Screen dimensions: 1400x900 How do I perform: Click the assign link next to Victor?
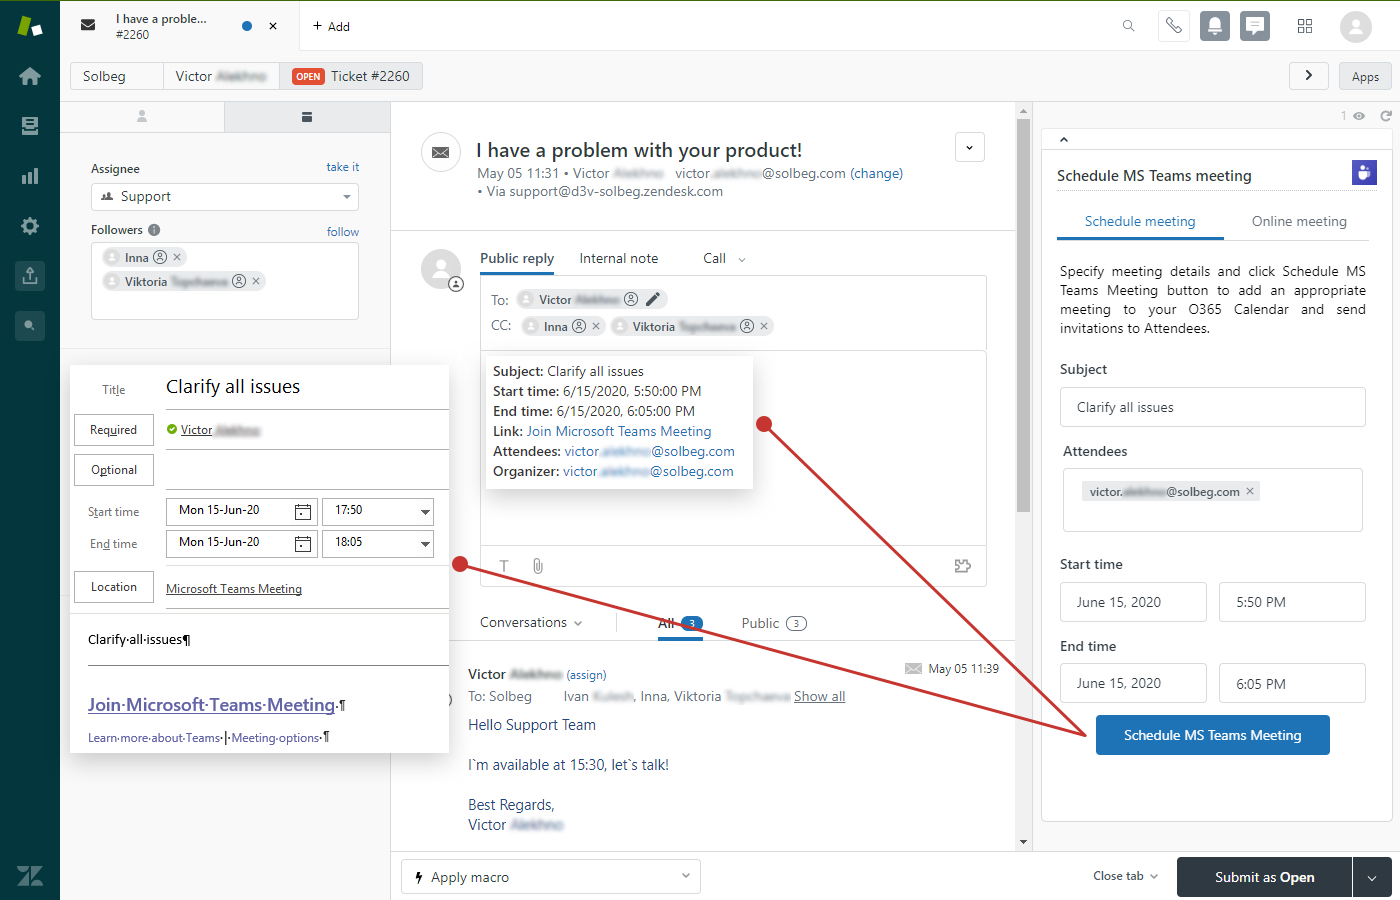586,675
